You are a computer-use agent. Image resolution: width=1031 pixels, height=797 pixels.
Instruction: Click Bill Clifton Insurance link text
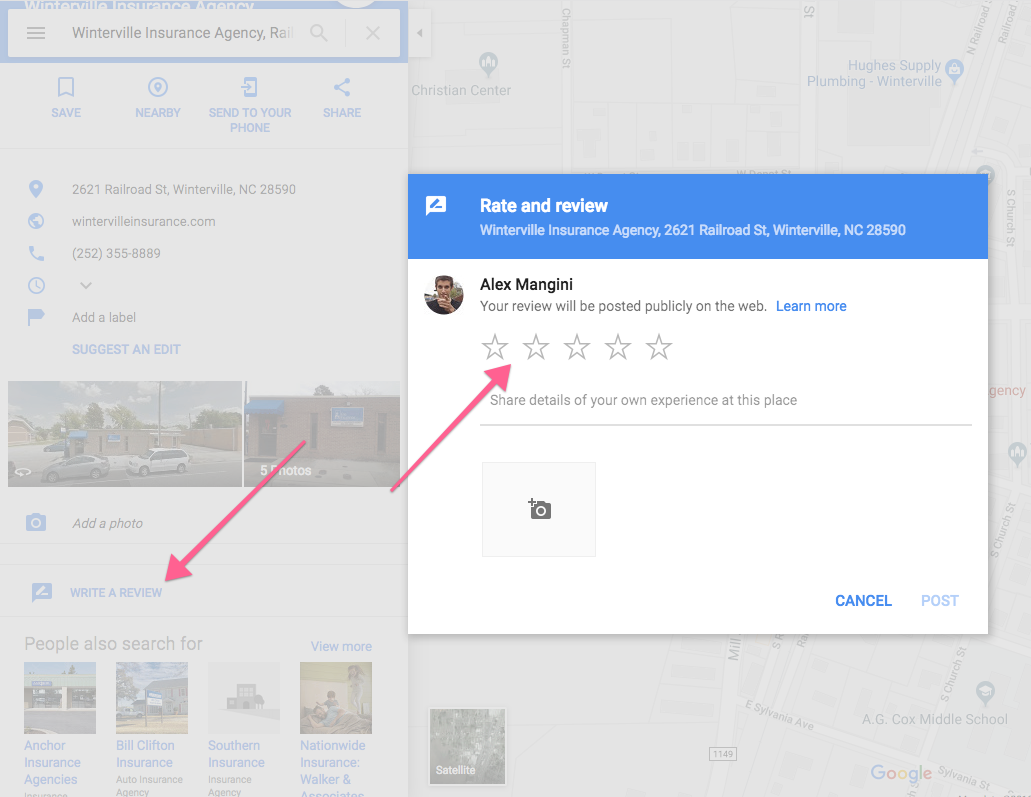coord(145,754)
